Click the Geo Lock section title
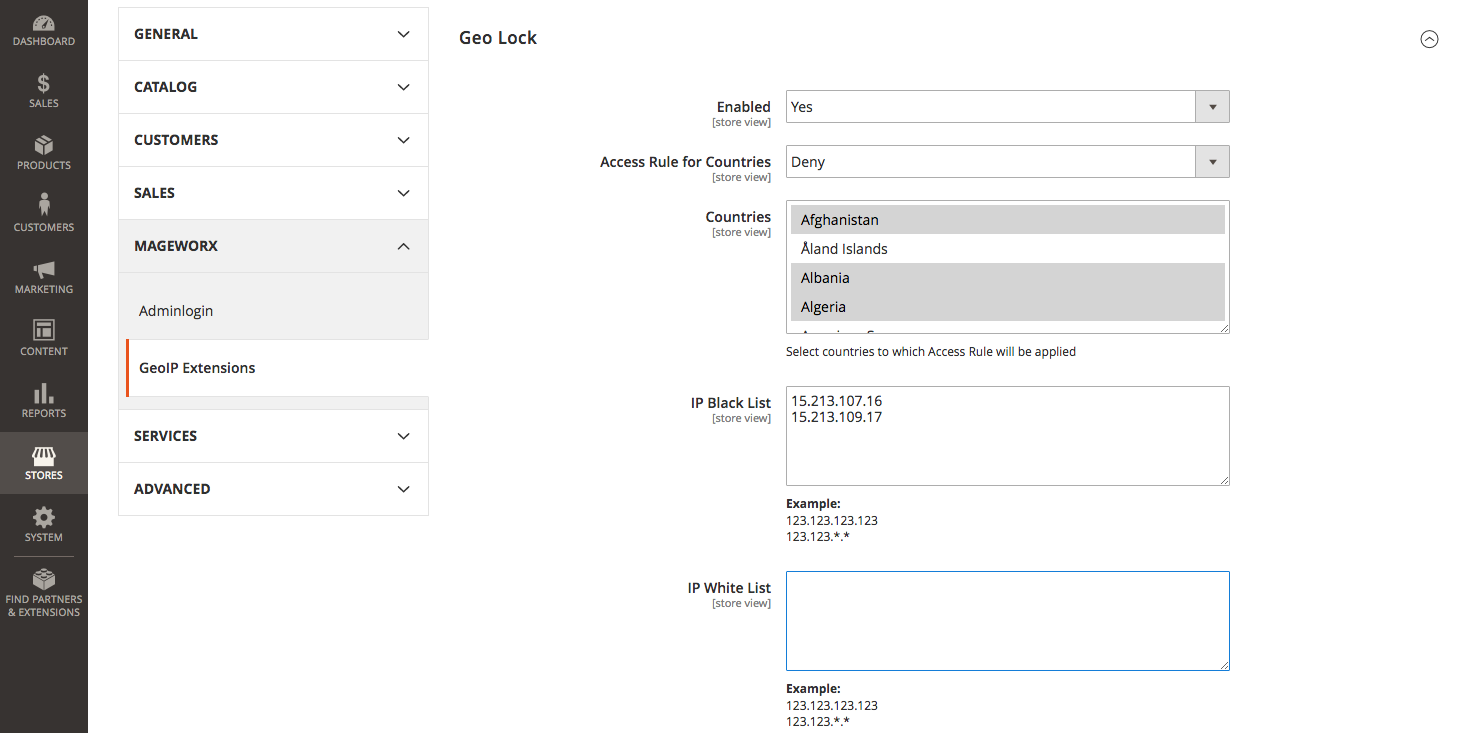 pos(498,38)
